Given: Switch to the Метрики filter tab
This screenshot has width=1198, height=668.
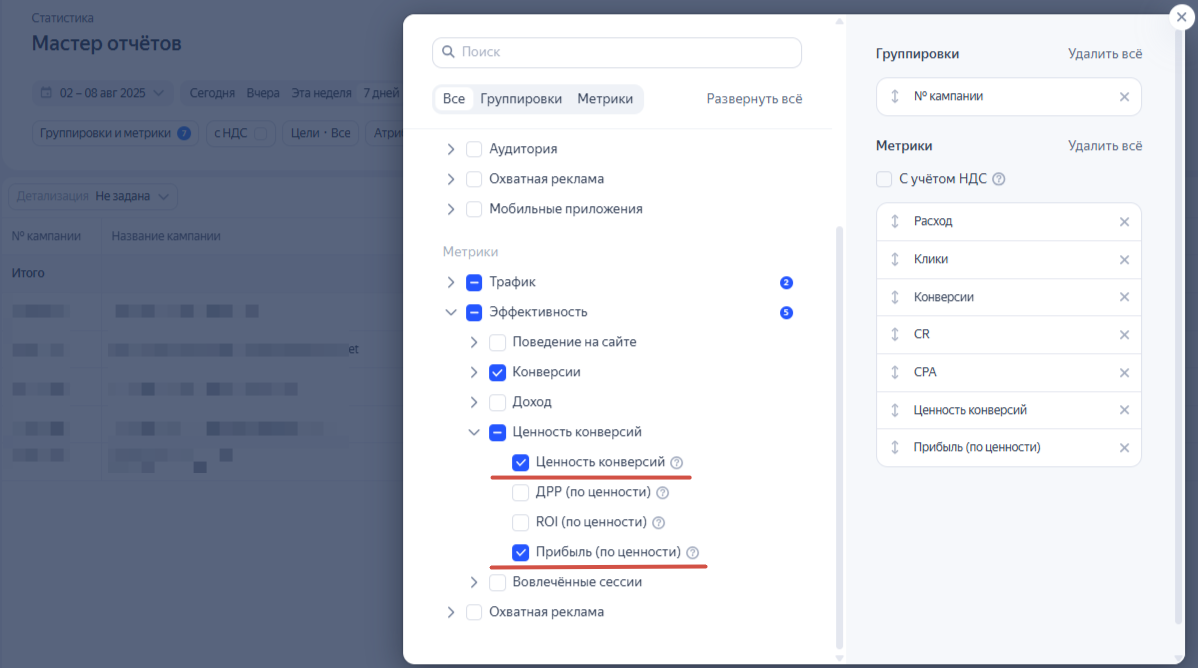Looking at the screenshot, I should [x=607, y=98].
